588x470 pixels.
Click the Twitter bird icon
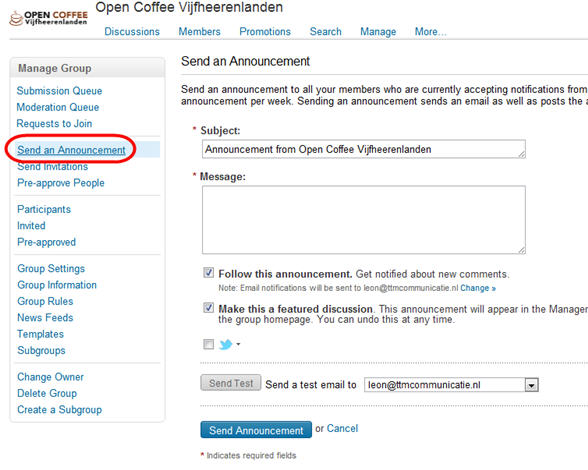pos(226,344)
